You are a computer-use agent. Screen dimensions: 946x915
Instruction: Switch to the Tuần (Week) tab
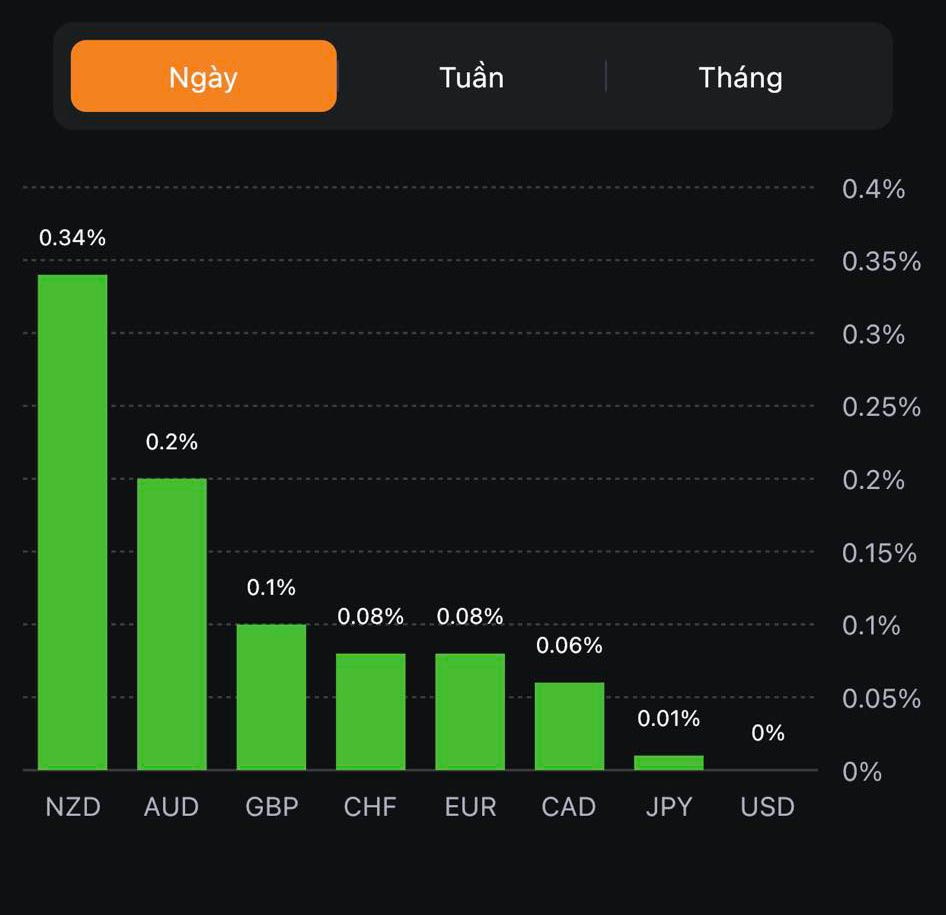(471, 77)
